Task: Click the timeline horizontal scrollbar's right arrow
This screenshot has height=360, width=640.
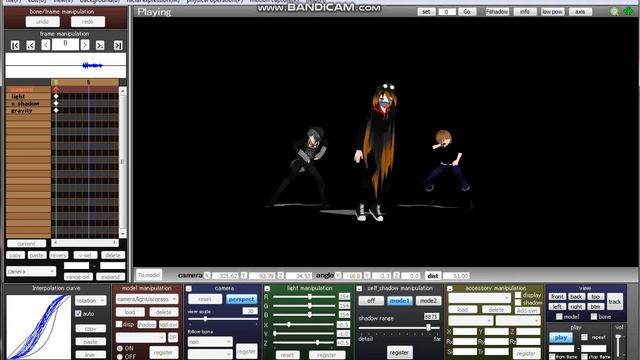Action: (115, 243)
